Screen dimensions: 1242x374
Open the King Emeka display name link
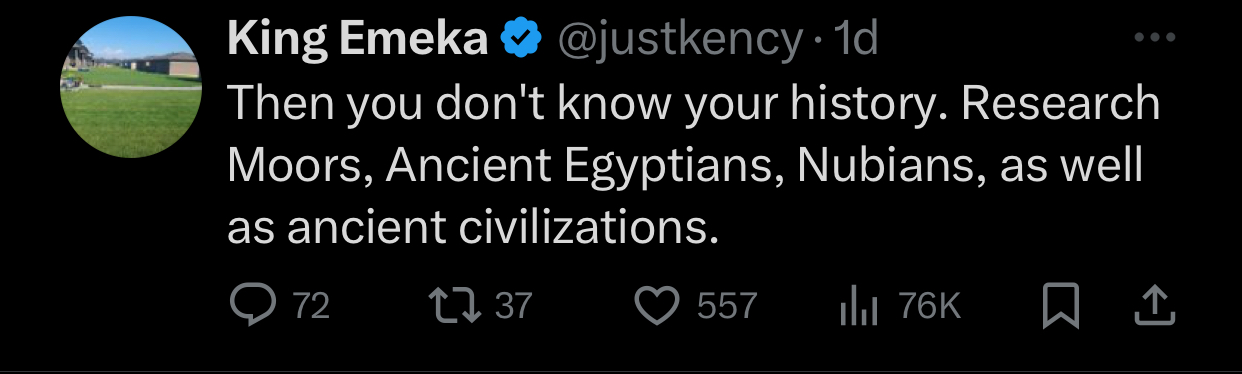[359, 39]
